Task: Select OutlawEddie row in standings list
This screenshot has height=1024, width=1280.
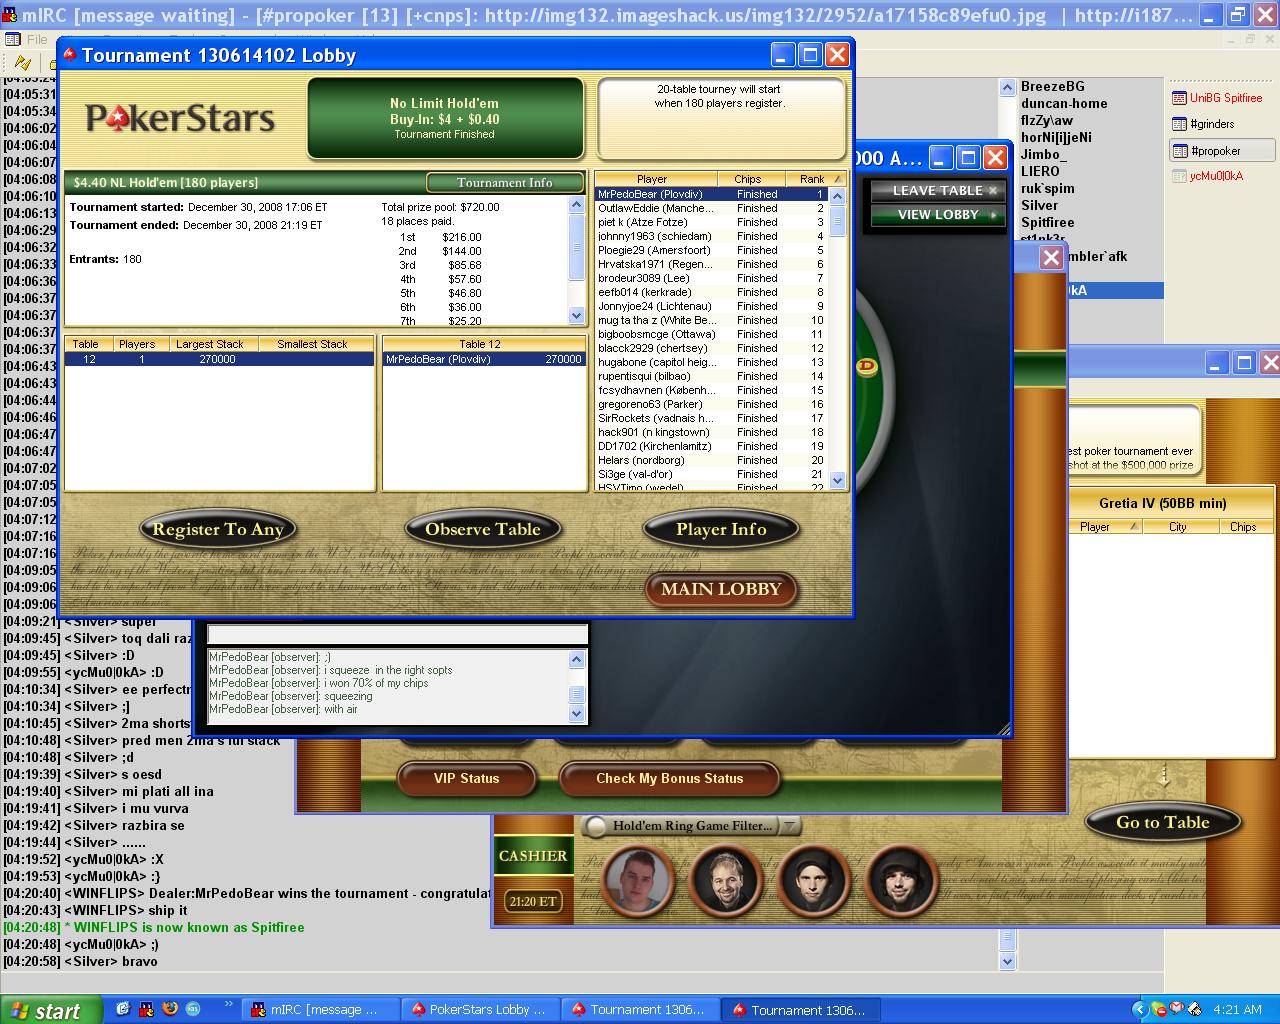Action: pos(712,208)
